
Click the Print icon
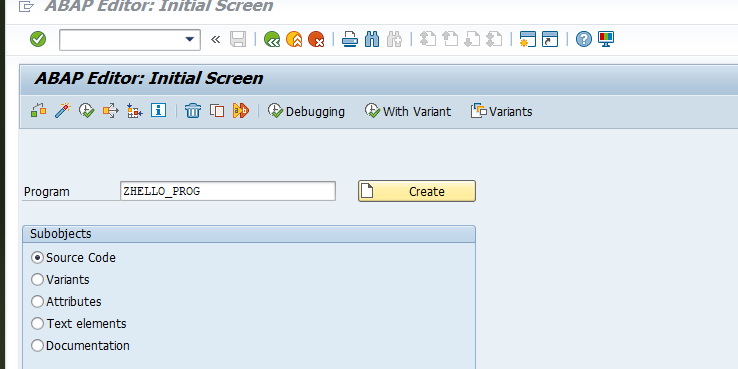tap(350, 39)
